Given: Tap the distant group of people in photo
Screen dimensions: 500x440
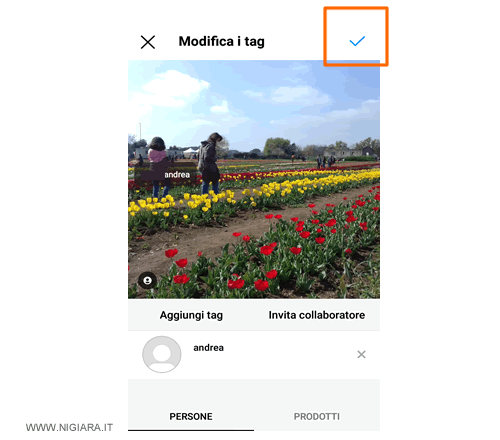Looking at the screenshot, I should point(326,162).
